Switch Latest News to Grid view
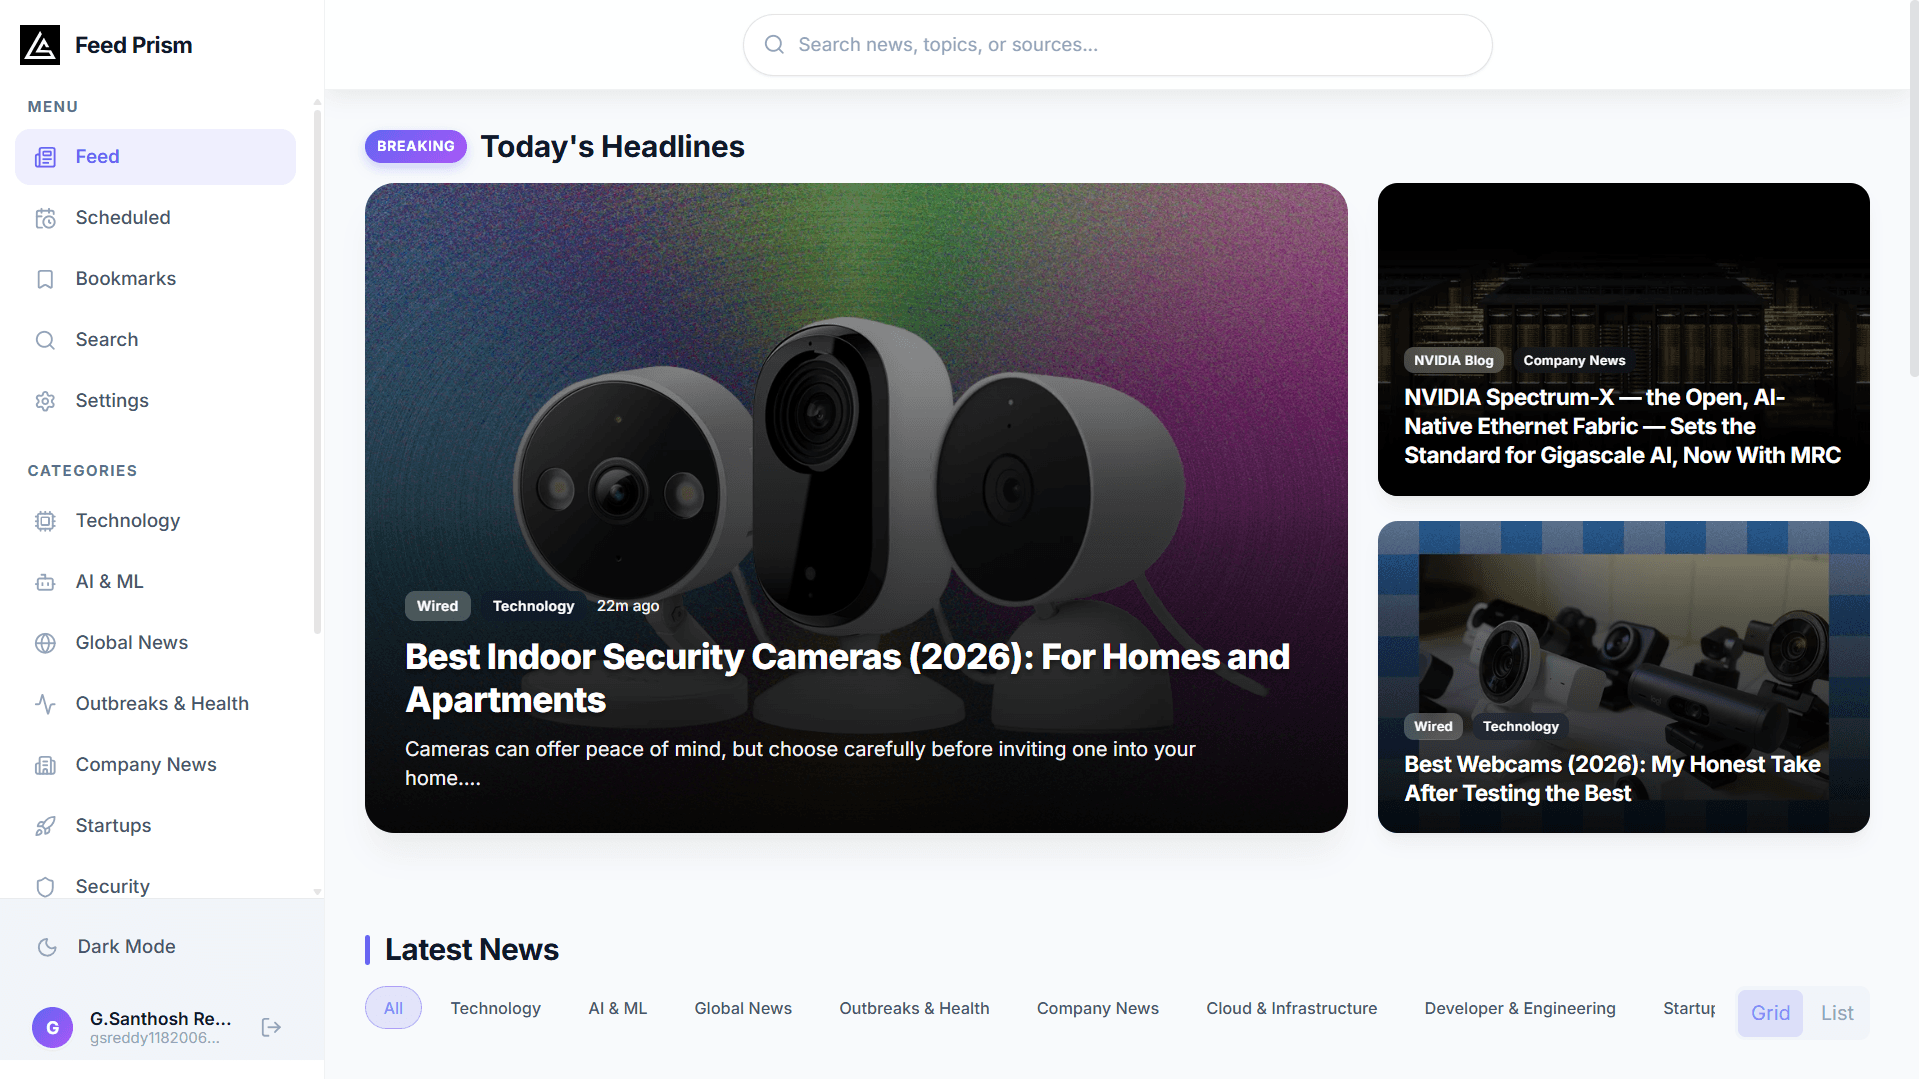 [x=1770, y=1013]
